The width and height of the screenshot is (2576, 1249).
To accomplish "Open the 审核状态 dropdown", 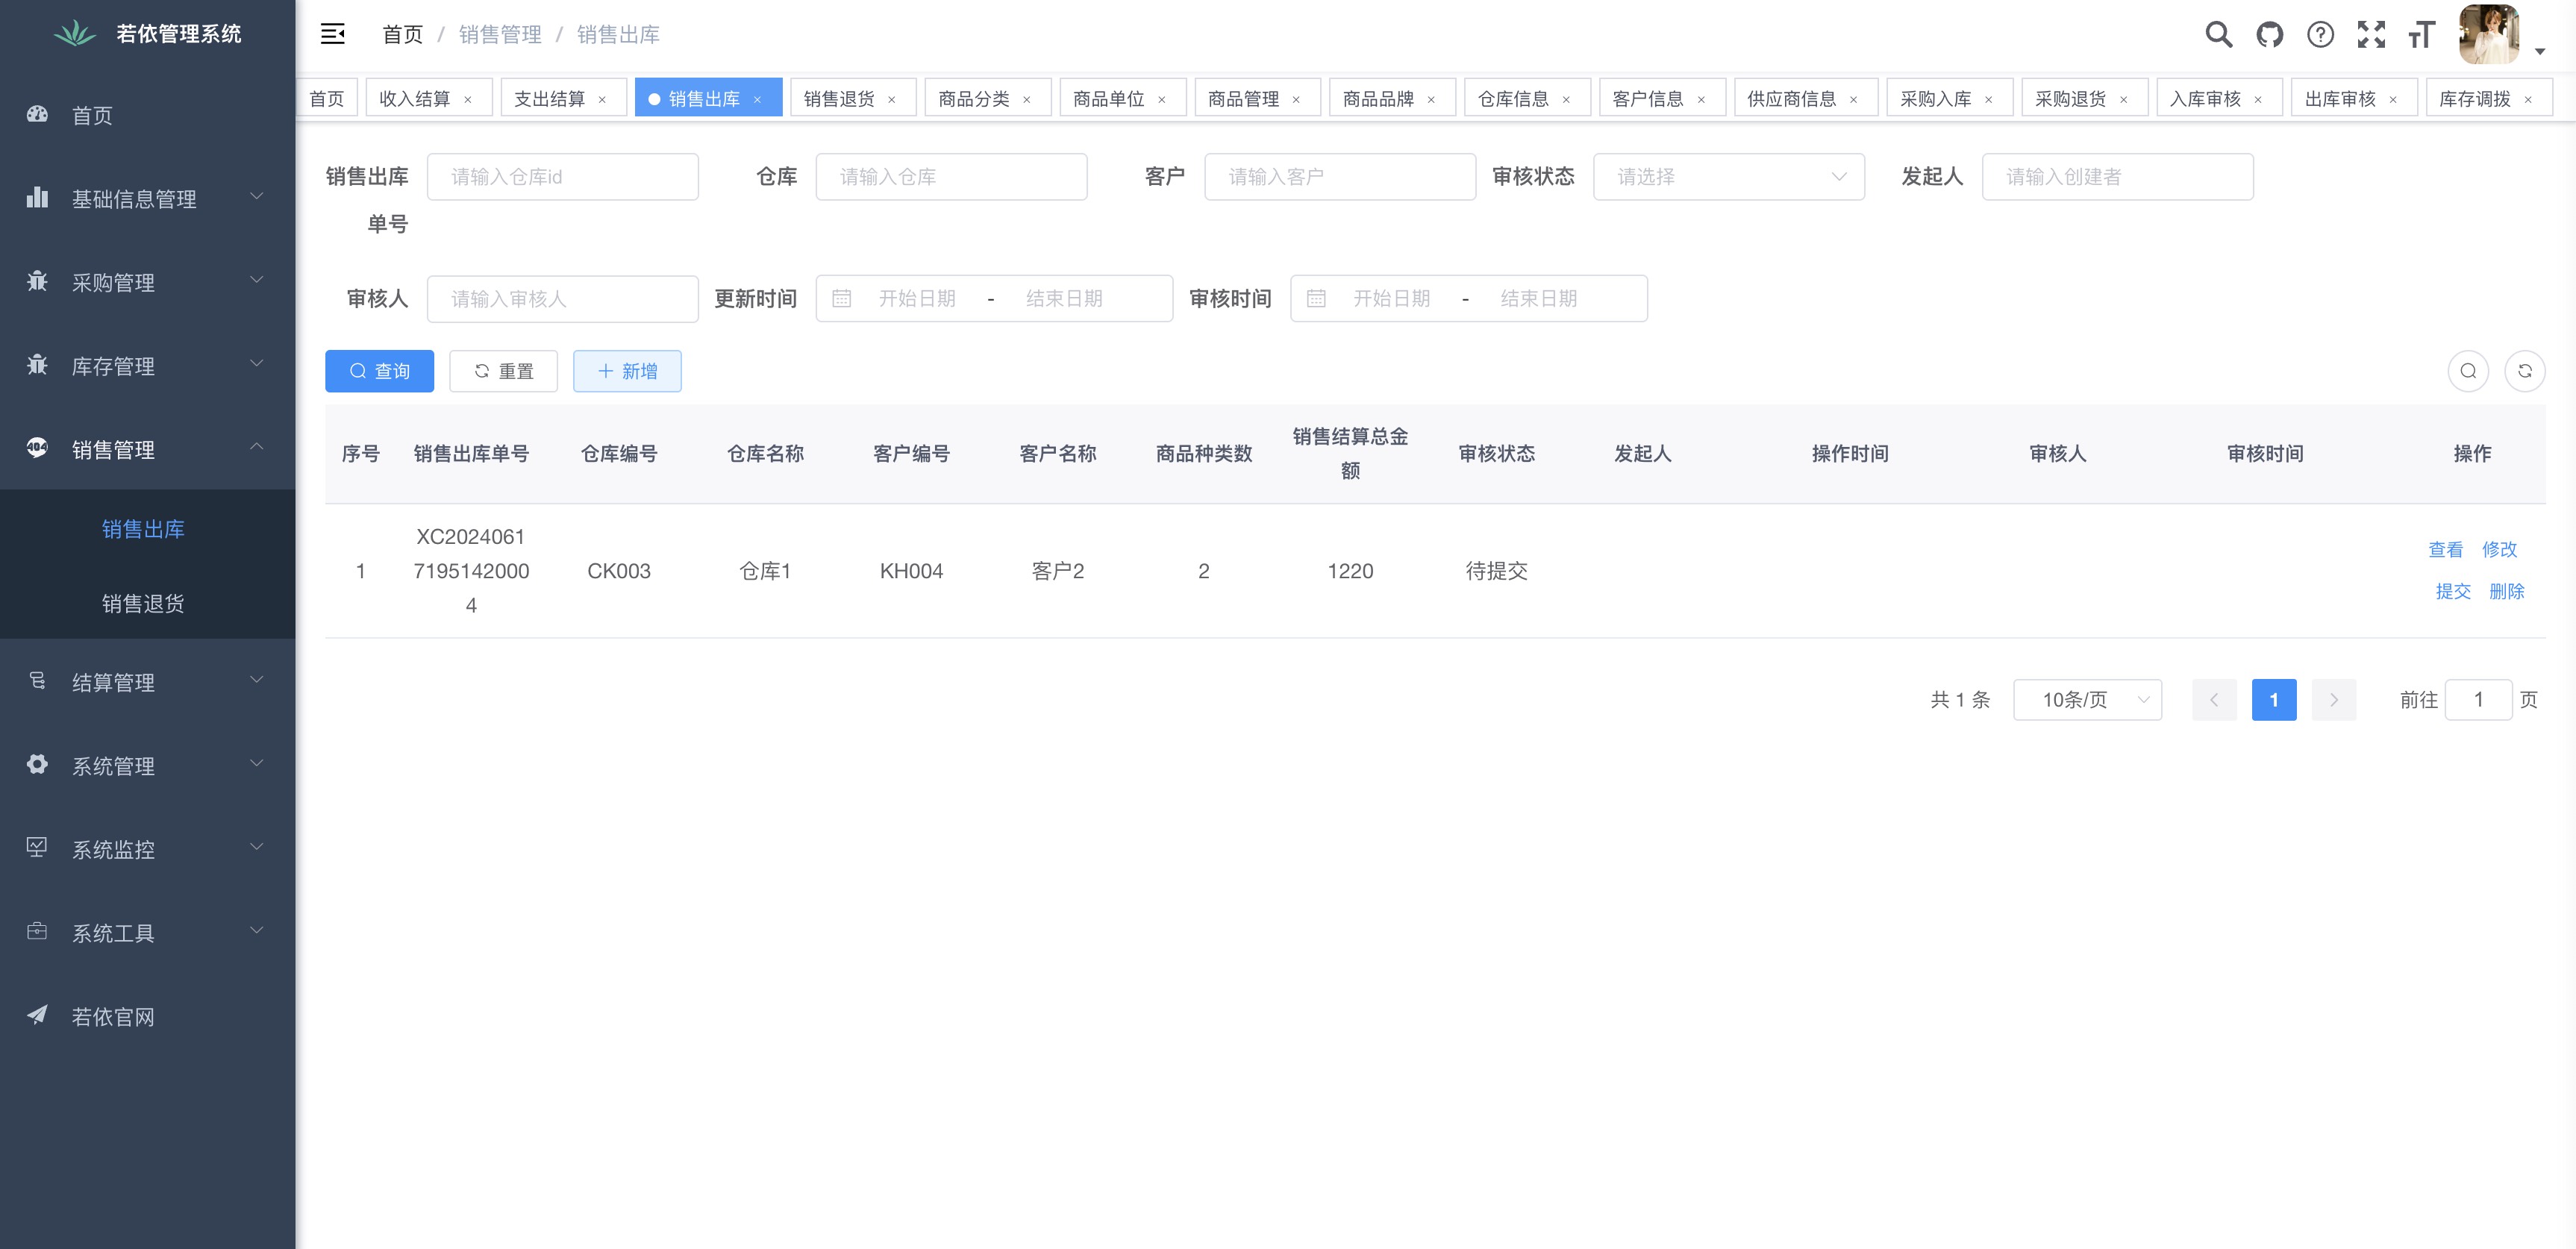I will tap(1728, 177).
